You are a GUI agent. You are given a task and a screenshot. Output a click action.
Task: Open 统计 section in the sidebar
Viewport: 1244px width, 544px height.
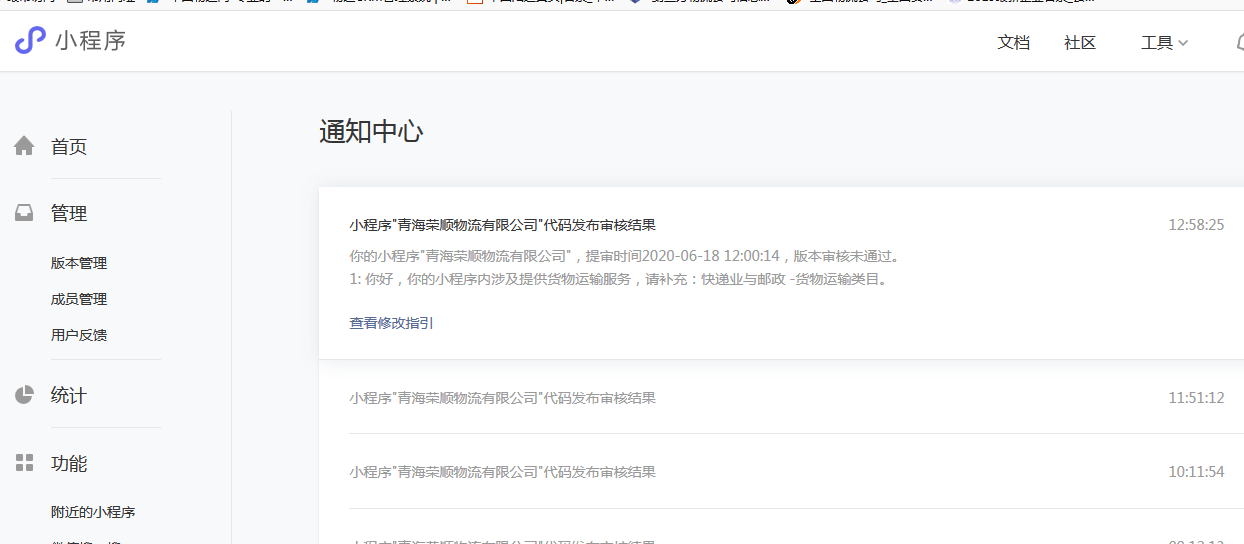69,395
